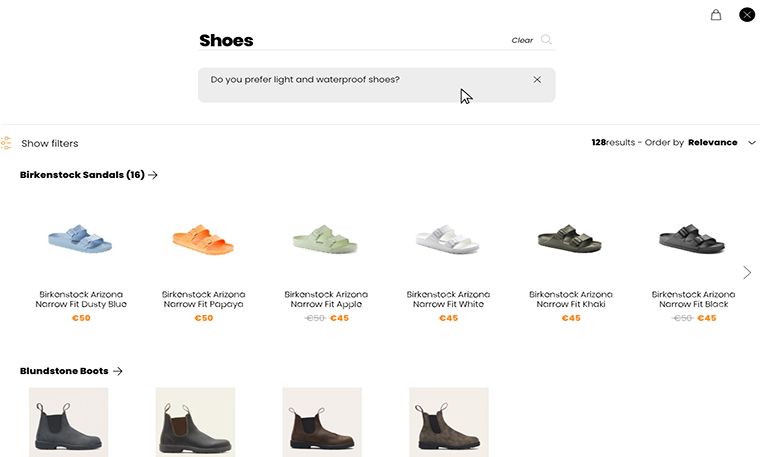Close the search overlay with black X
This screenshot has width=760, height=457.
tap(747, 15)
